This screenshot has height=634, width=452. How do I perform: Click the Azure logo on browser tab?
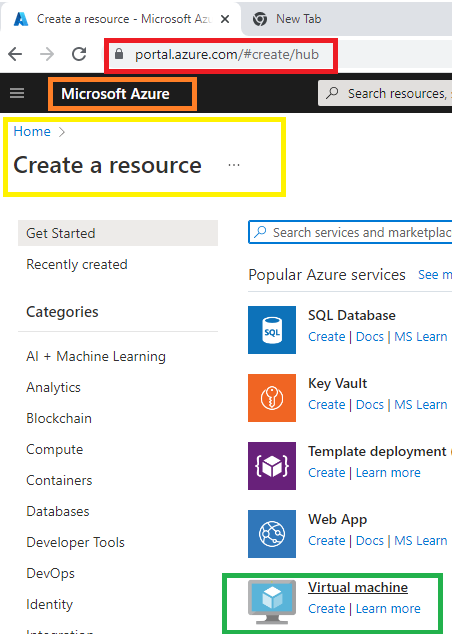21,19
